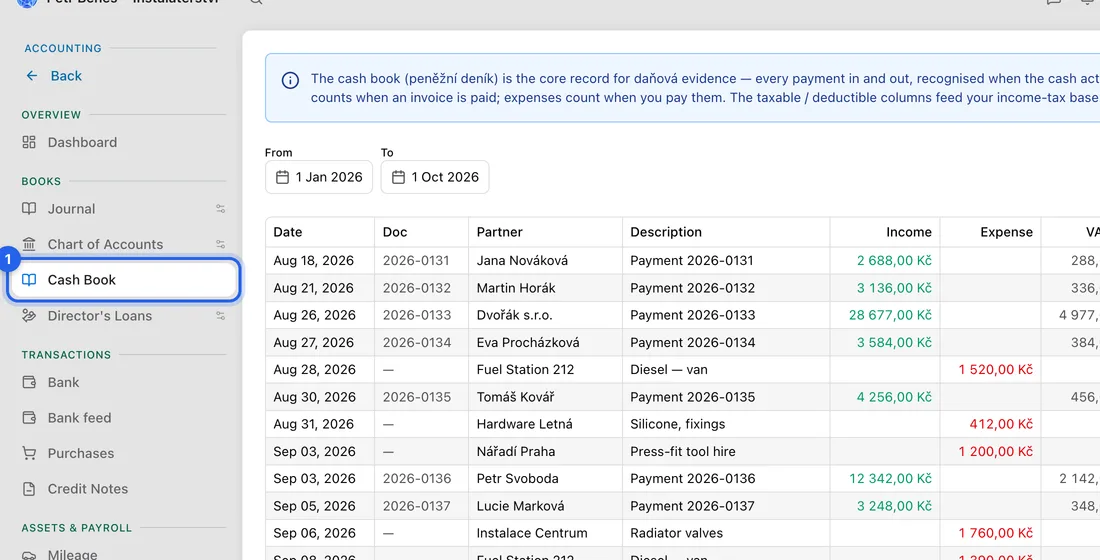
Task: Select document number 2026-0132
Action: [417, 288]
